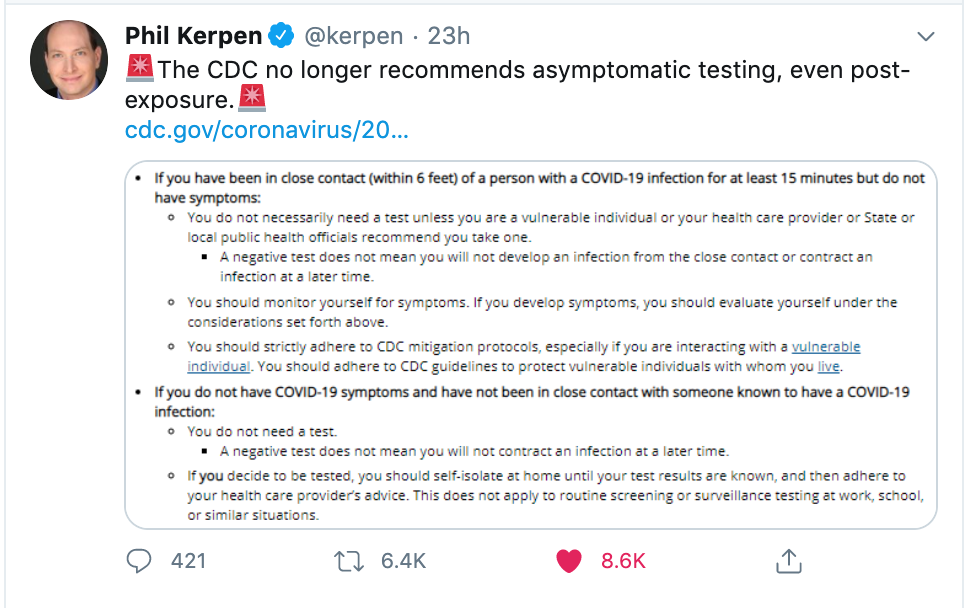Click the 8.6K likes count

[x=623, y=561]
